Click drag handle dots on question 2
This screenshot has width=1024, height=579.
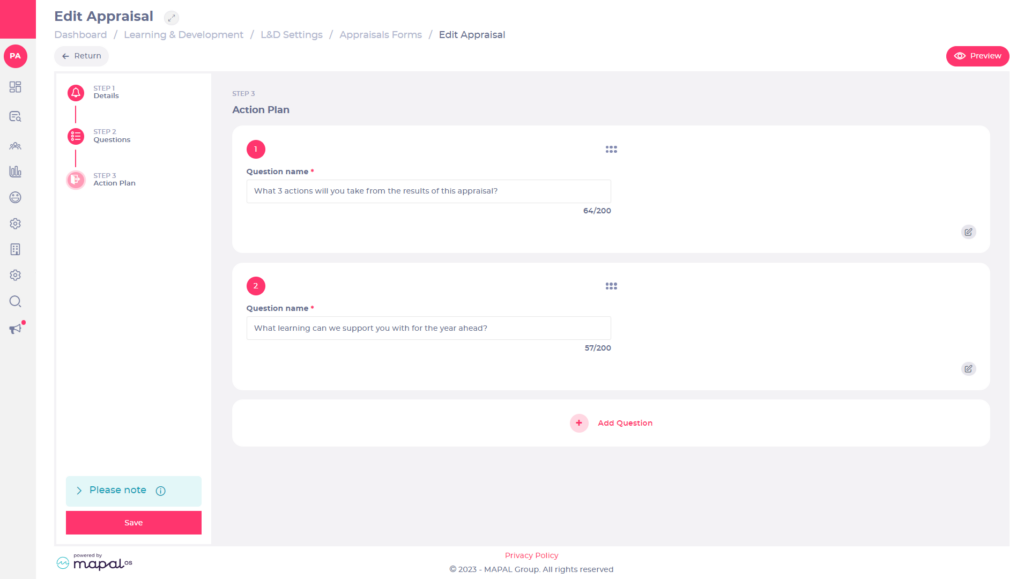611,286
